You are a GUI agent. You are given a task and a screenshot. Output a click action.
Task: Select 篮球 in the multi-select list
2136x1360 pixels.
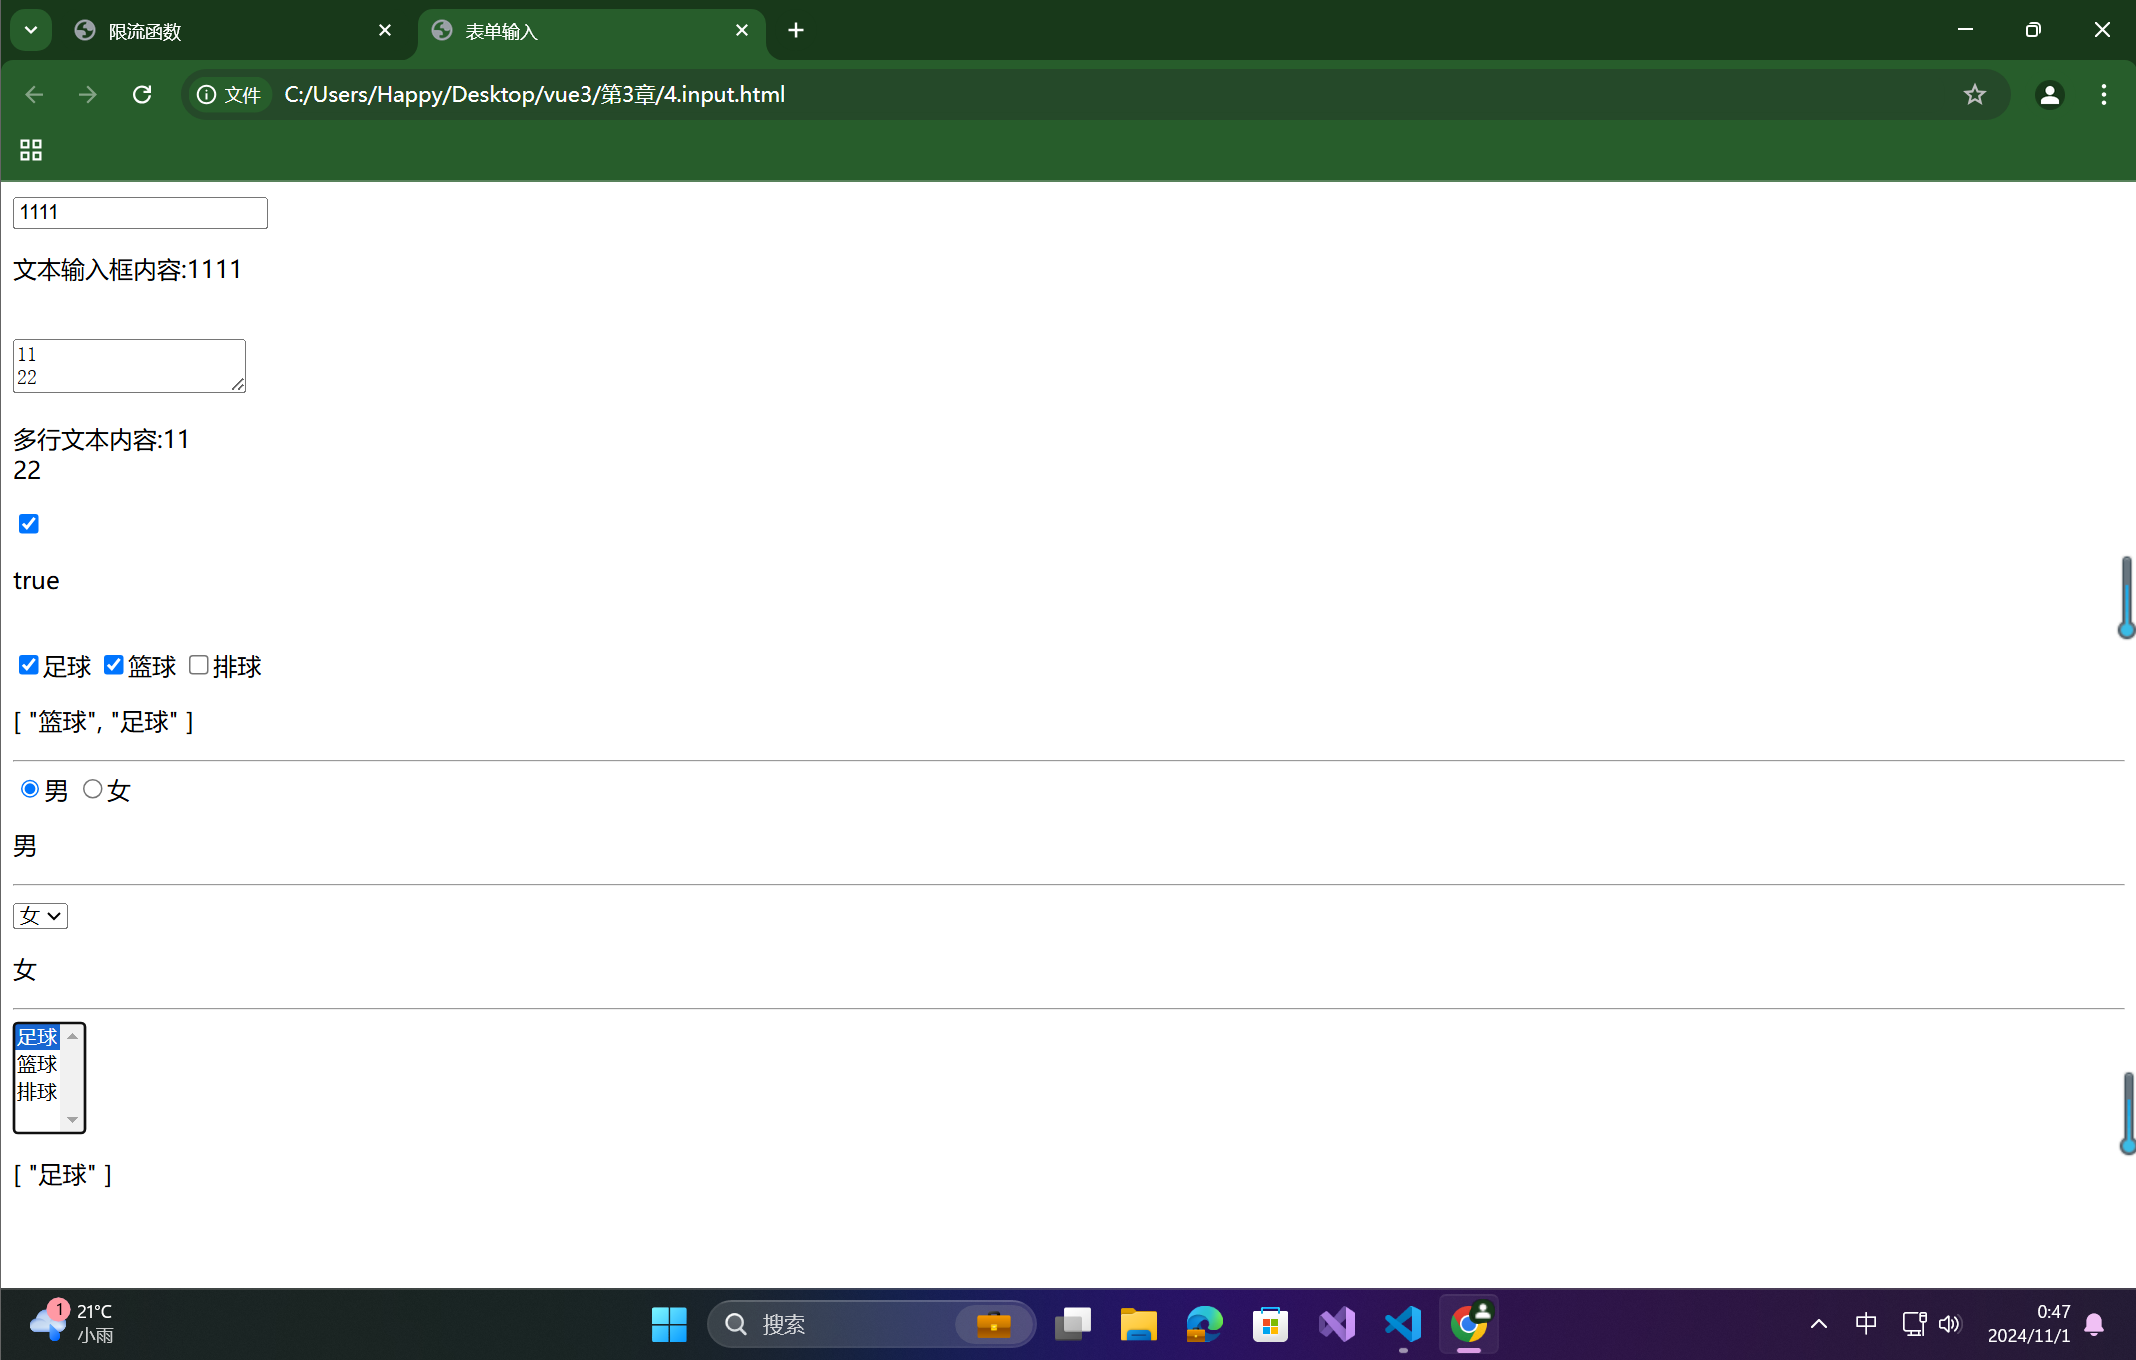tap(38, 1064)
